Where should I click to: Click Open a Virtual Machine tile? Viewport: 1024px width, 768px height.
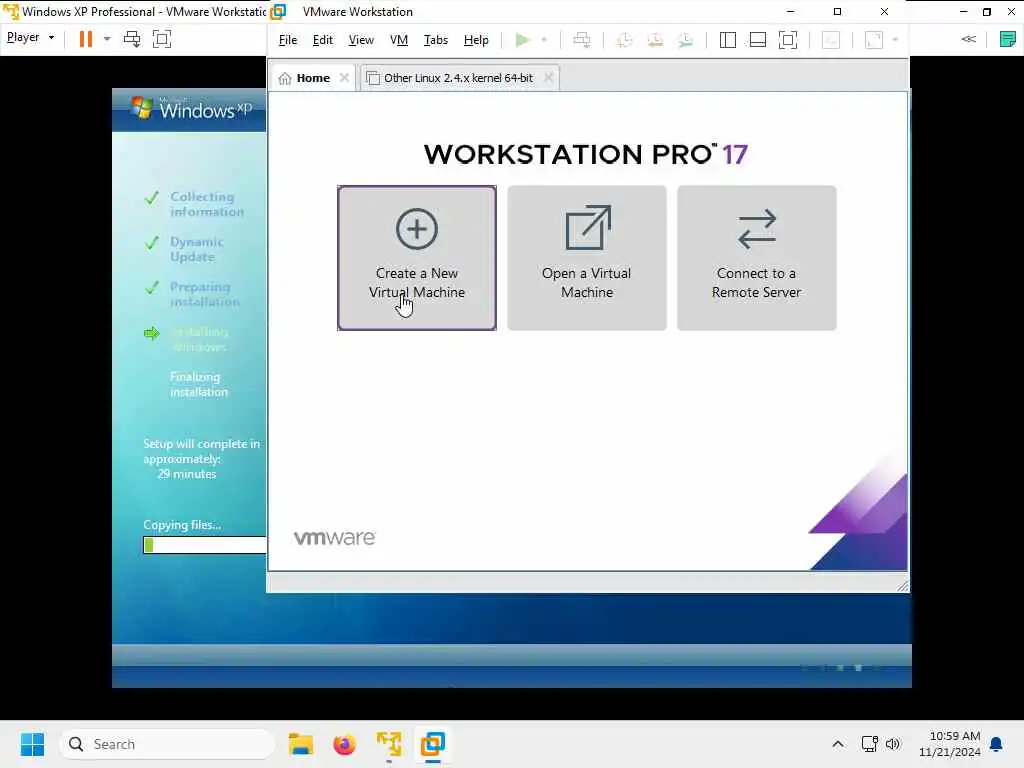(x=586, y=258)
